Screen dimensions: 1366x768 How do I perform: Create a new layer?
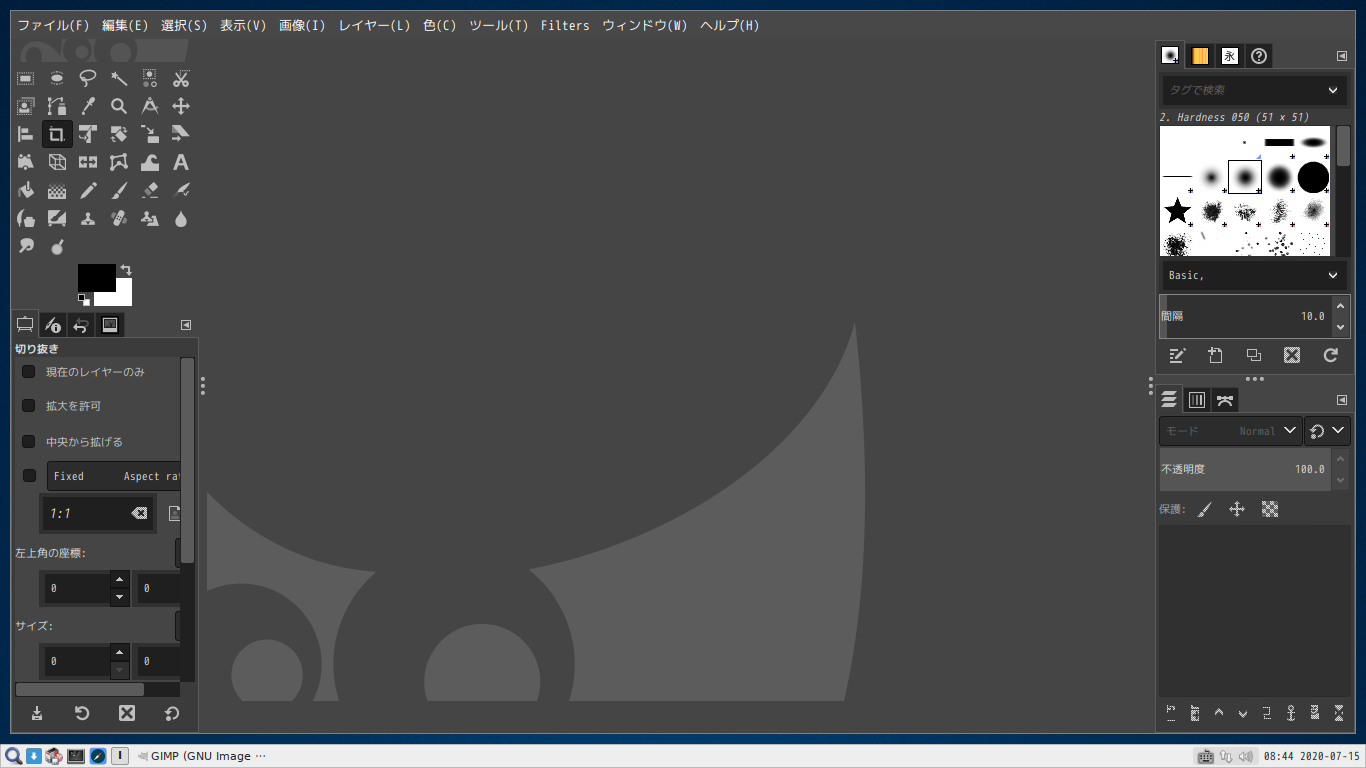pos(1171,713)
